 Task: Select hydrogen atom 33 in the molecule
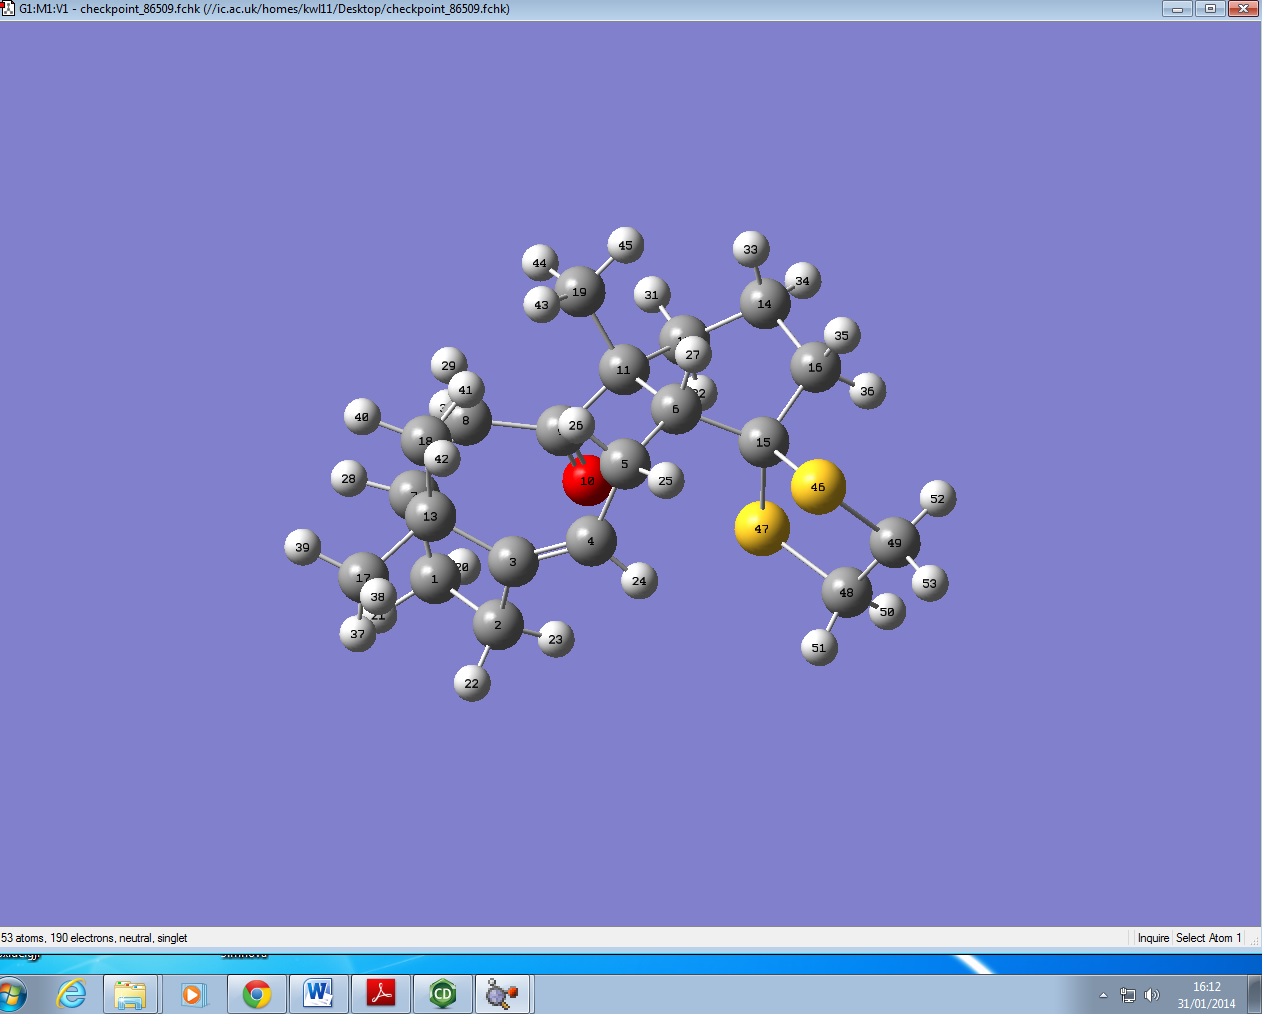[751, 249]
